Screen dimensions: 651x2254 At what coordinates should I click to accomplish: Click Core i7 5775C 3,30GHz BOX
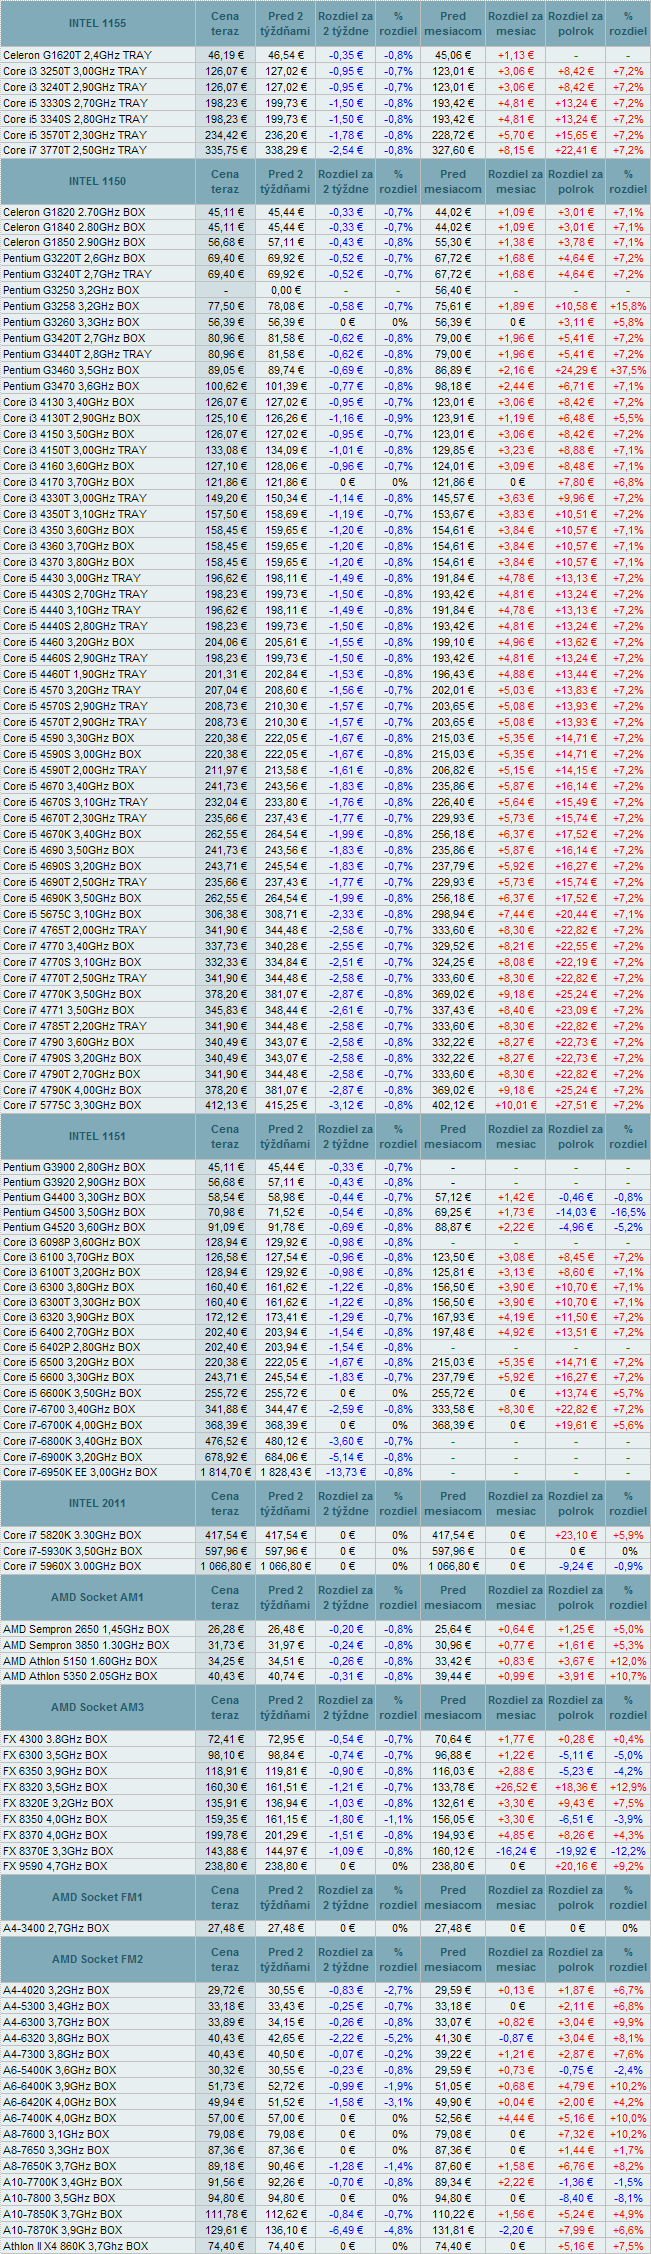click(x=72, y=1106)
